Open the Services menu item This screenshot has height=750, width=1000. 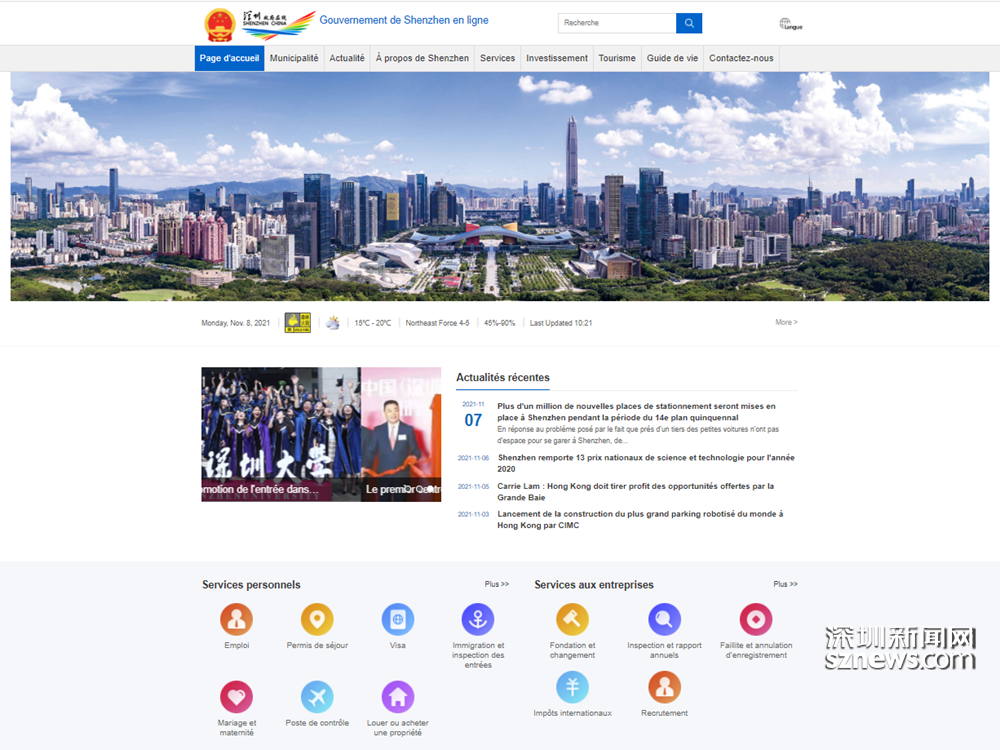(x=497, y=58)
